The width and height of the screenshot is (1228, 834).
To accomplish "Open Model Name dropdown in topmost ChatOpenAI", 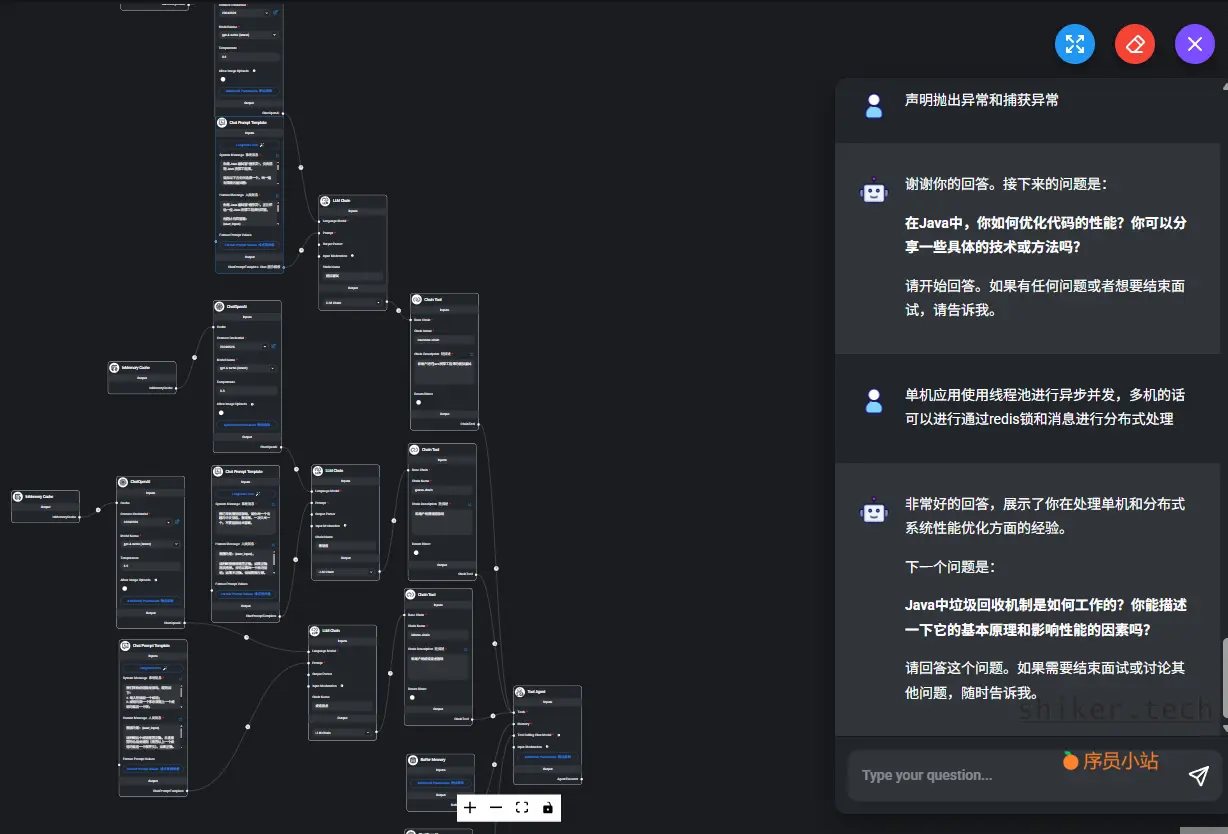I will [248, 35].
